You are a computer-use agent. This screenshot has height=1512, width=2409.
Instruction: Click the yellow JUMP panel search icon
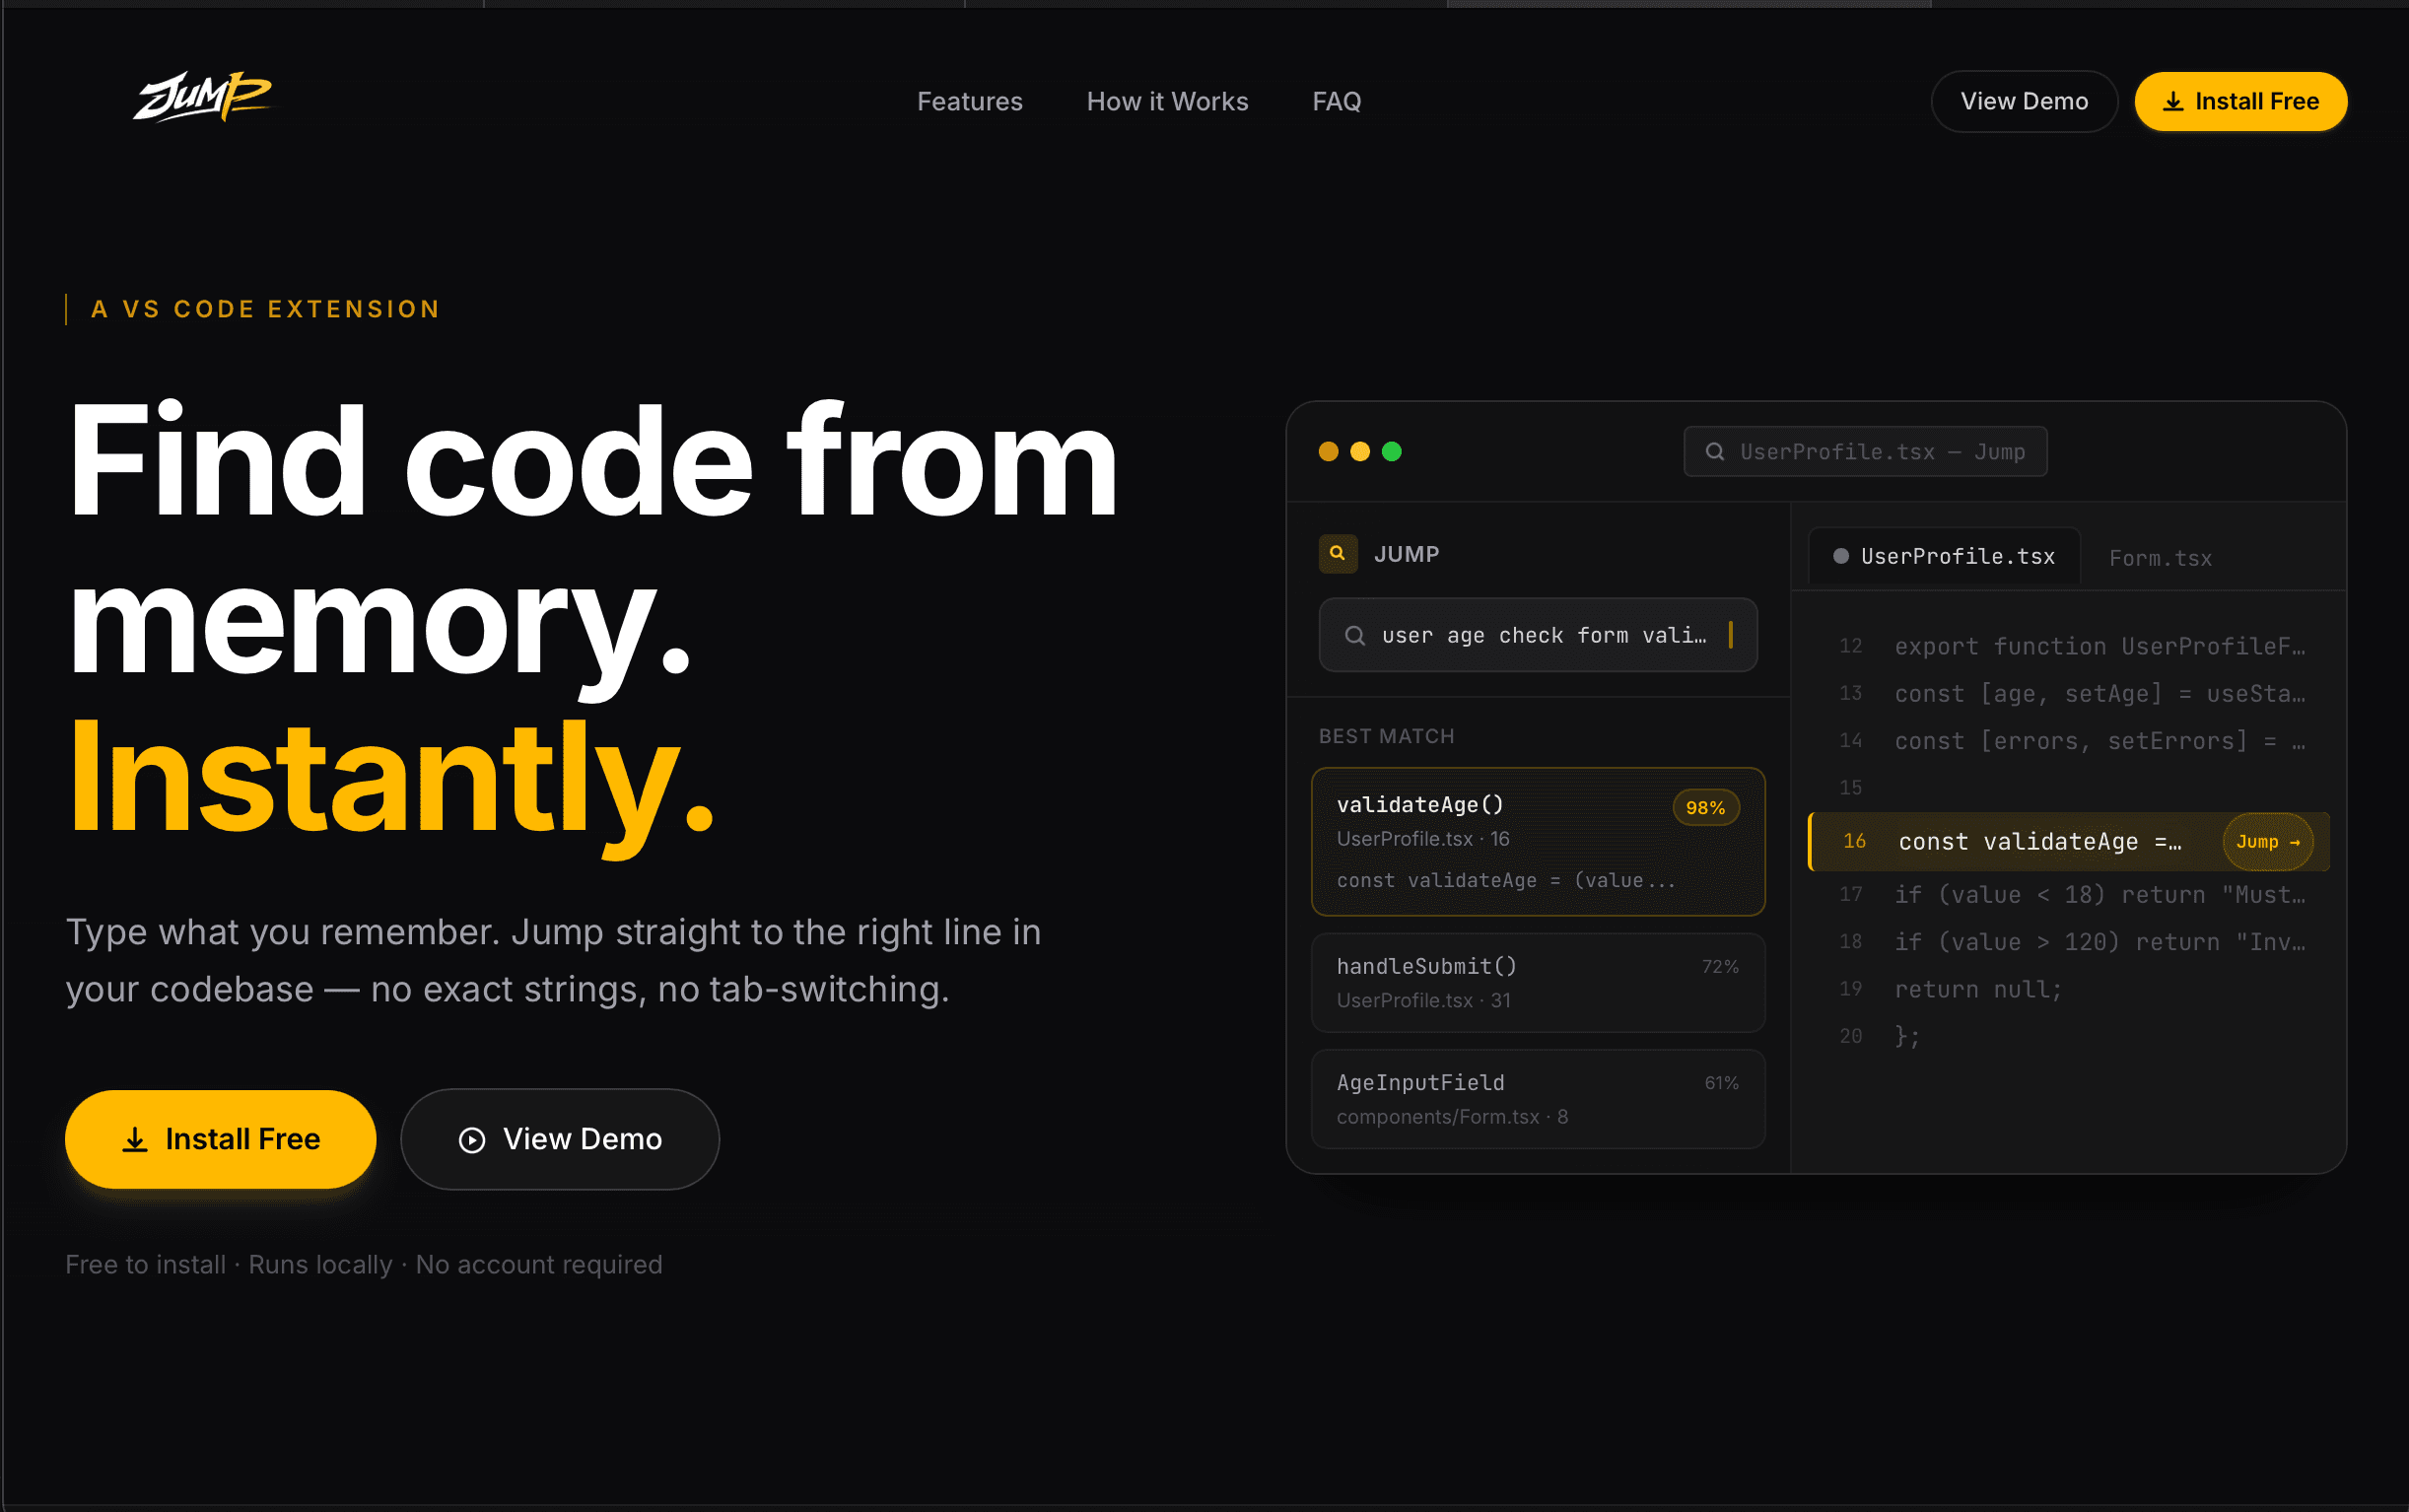1337,553
